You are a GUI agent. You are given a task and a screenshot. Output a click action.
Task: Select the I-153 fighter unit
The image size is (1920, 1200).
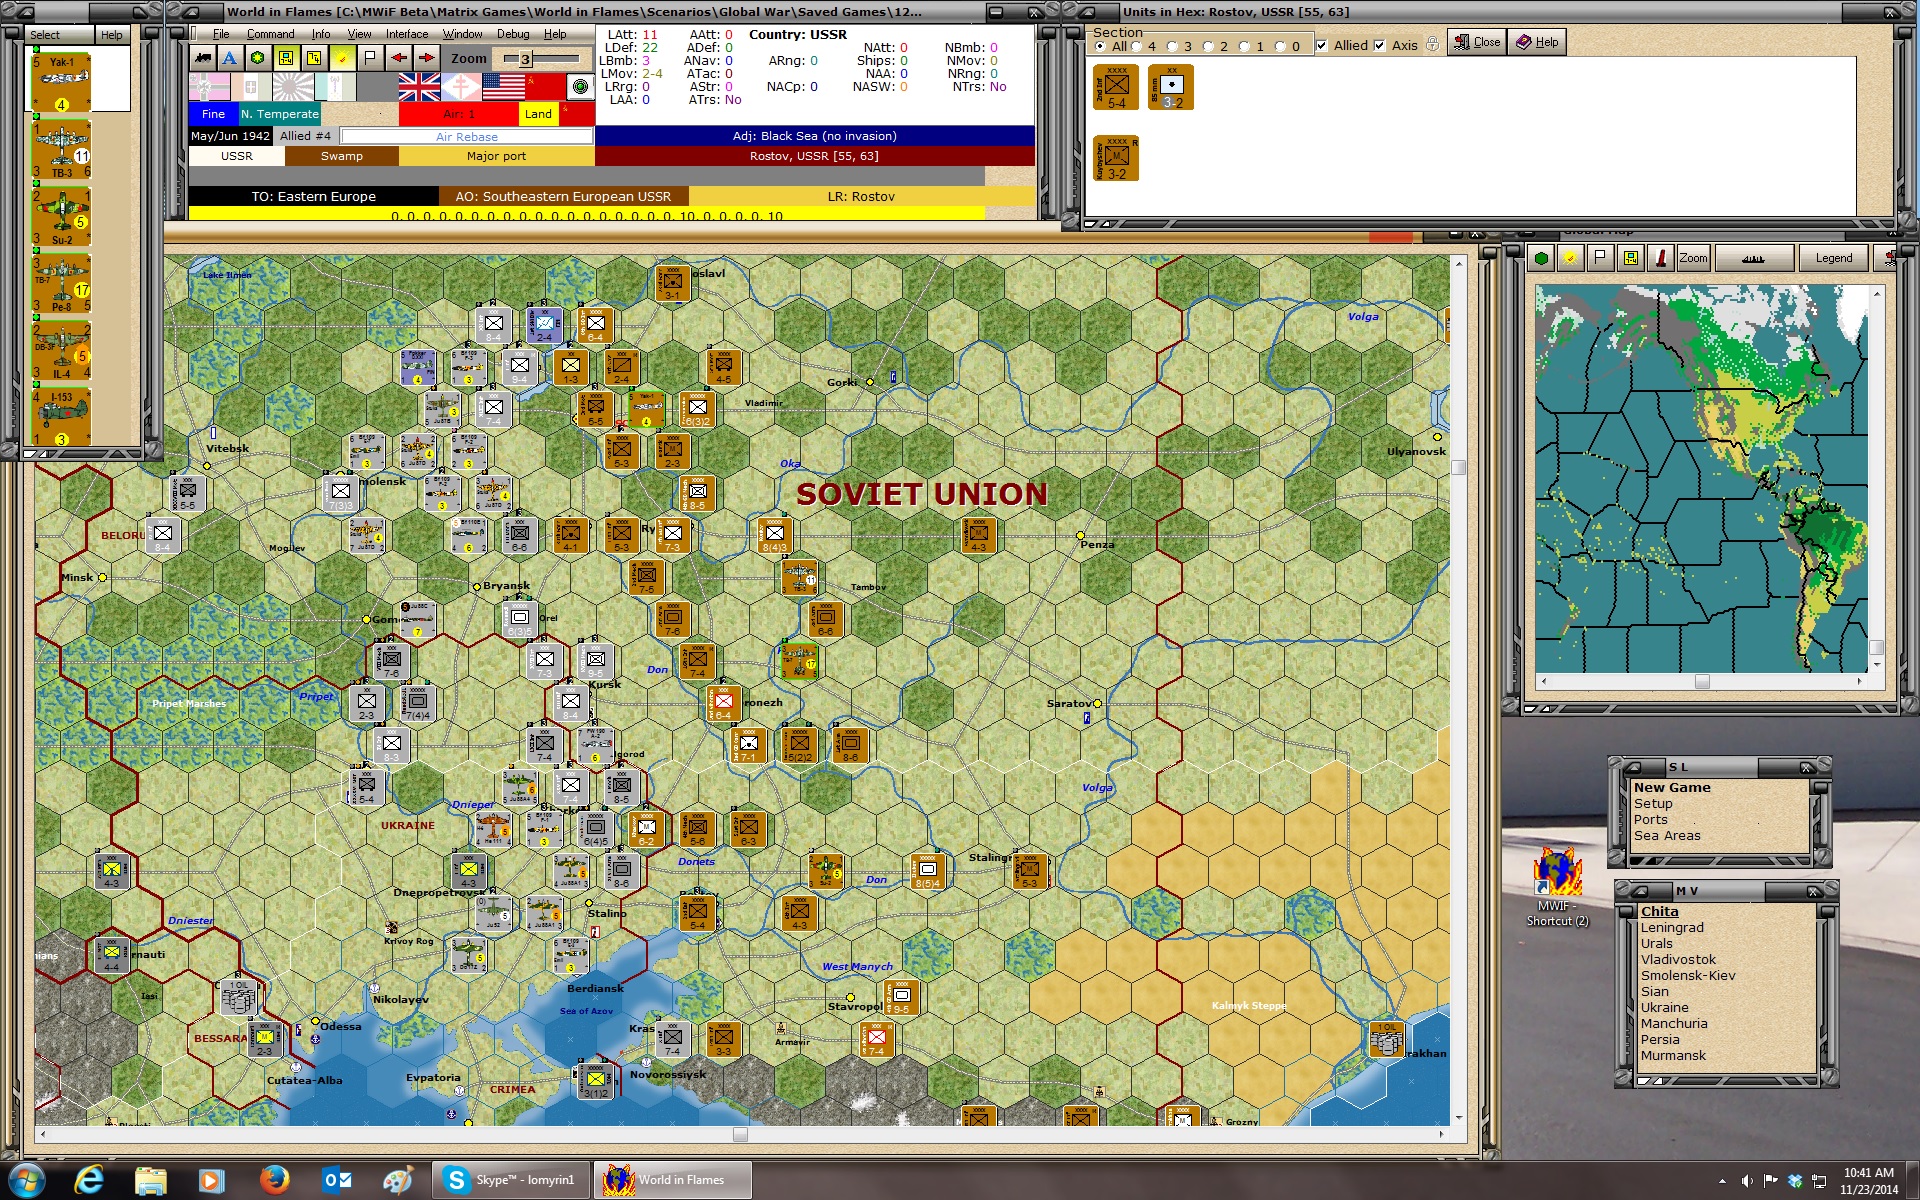tap(62, 418)
